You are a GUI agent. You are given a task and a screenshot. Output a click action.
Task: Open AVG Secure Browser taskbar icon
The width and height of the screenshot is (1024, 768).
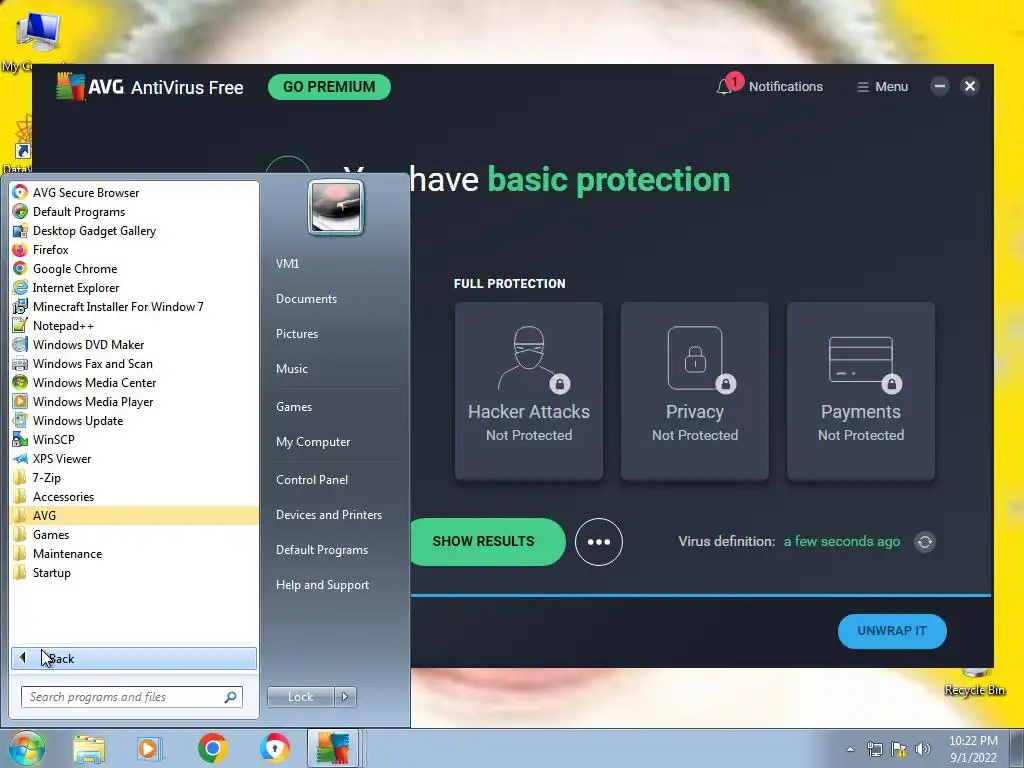click(x=274, y=748)
